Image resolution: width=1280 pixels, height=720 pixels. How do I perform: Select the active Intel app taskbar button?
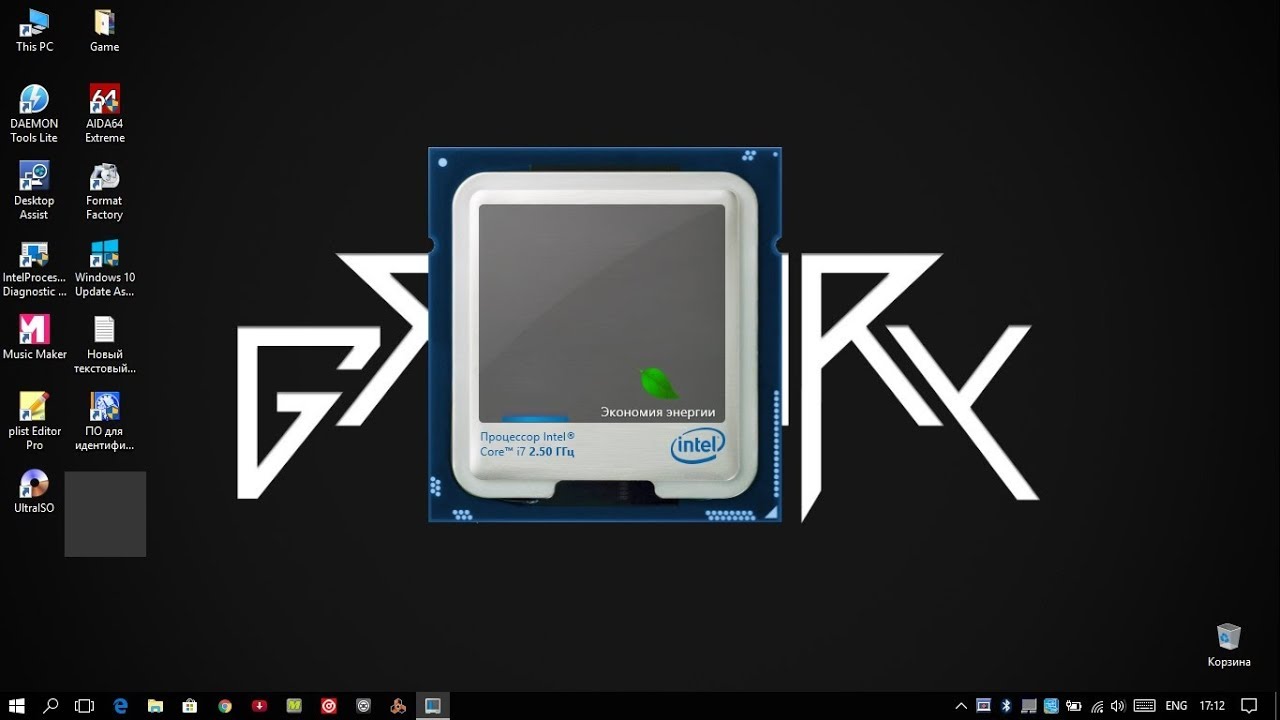coord(432,706)
